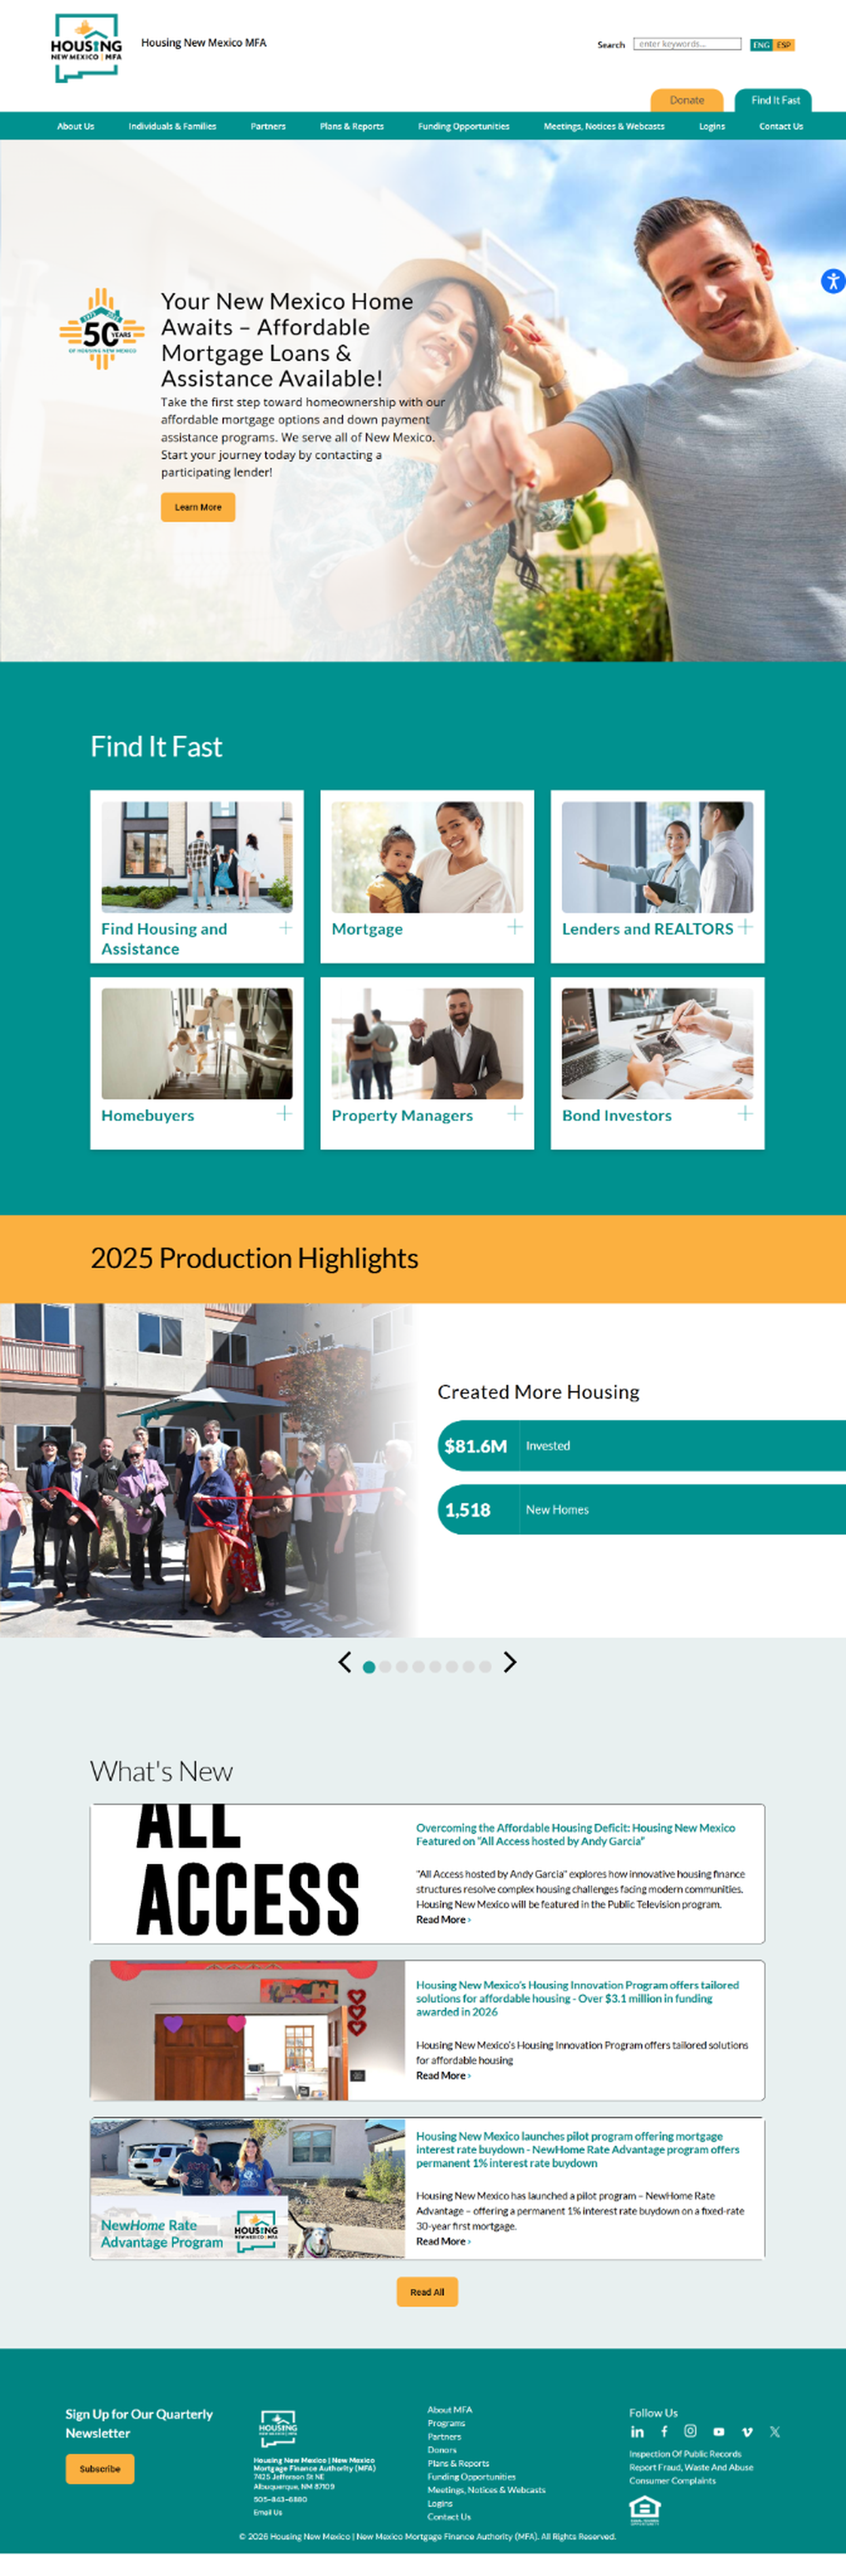Expand the Homebuyers card plus
The height and width of the screenshot is (2576, 846).
(284, 1113)
